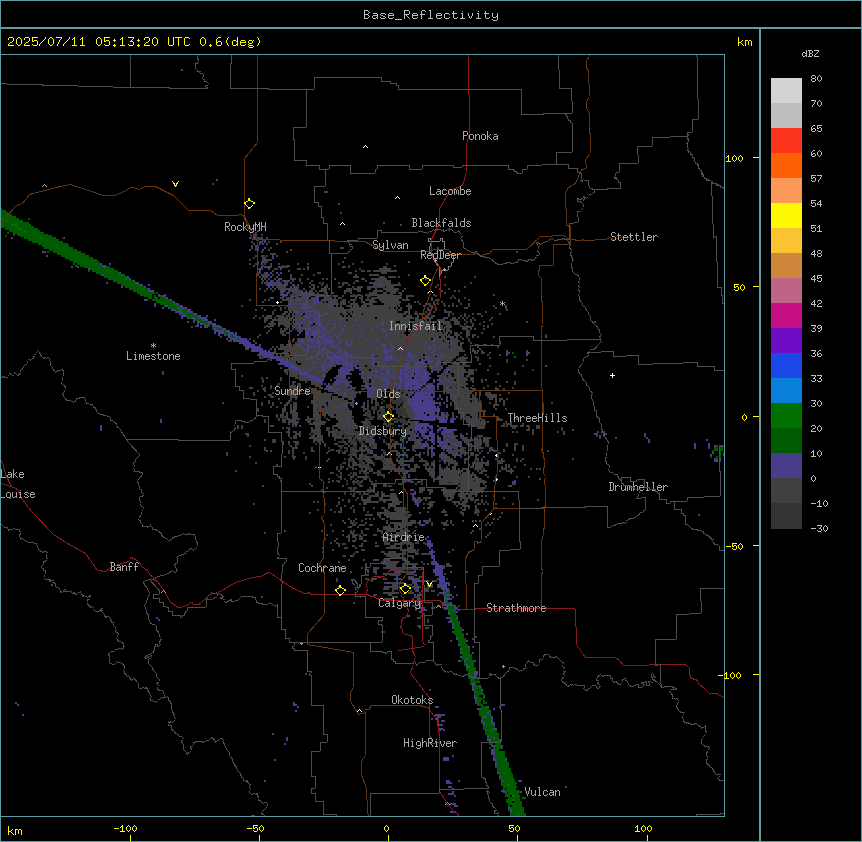
Task: Click the RockyMH label
Action: tap(245, 227)
